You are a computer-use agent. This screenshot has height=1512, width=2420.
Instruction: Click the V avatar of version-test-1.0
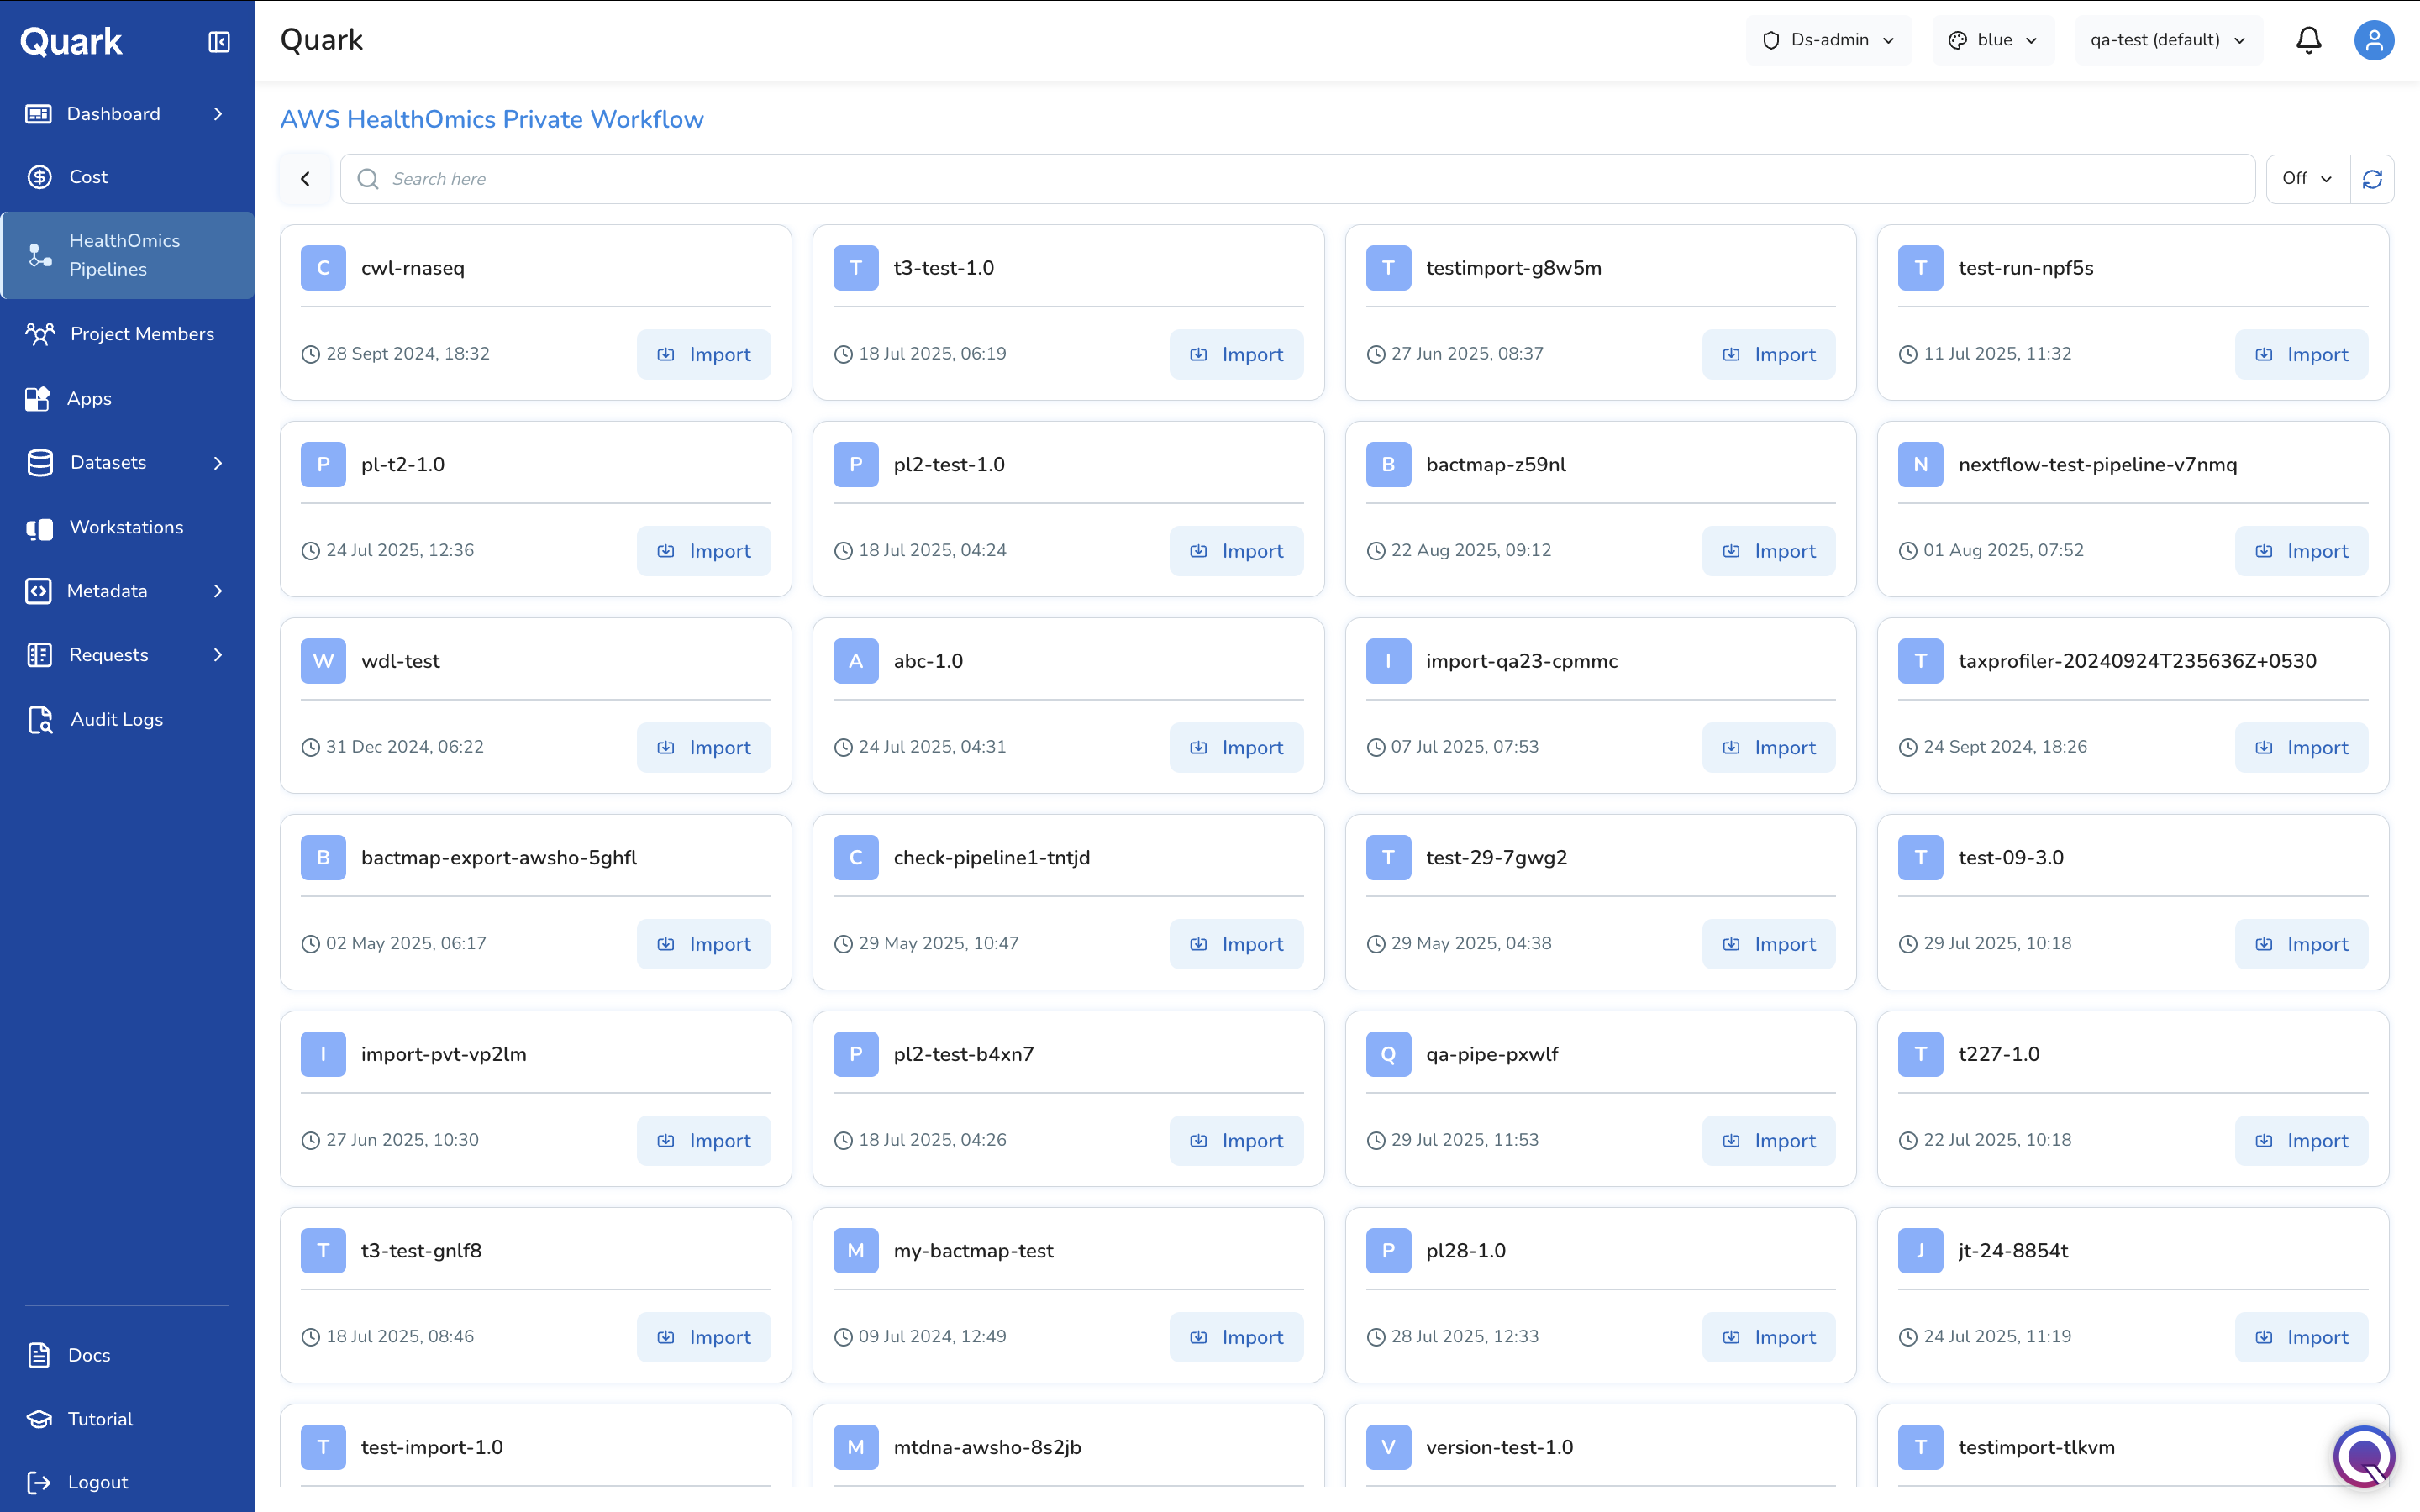click(x=1388, y=1447)
